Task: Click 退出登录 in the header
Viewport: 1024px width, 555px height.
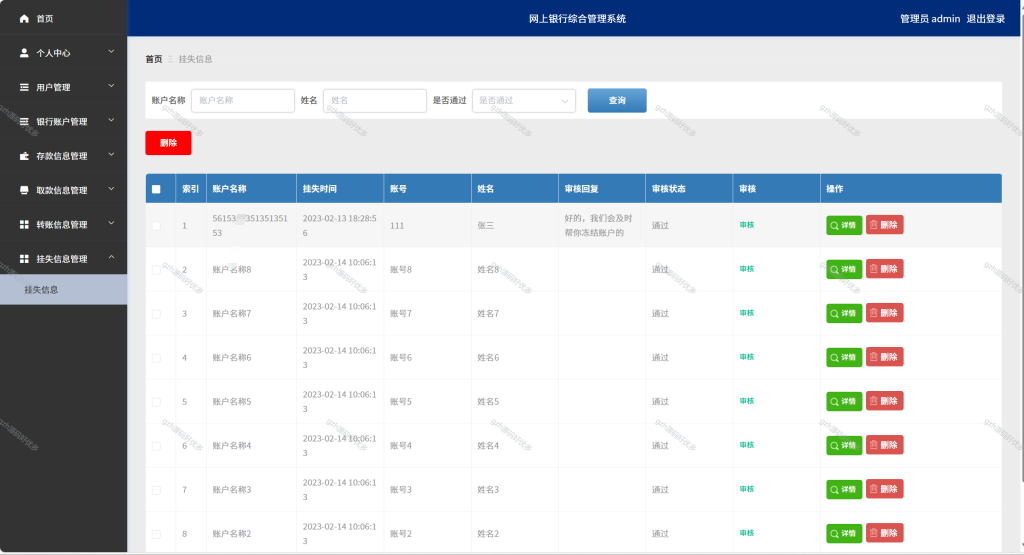Action: coord(985,19)
